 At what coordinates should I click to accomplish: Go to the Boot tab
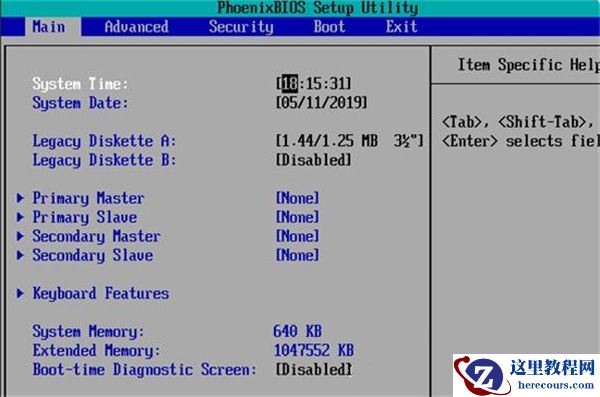coord(329,27)
